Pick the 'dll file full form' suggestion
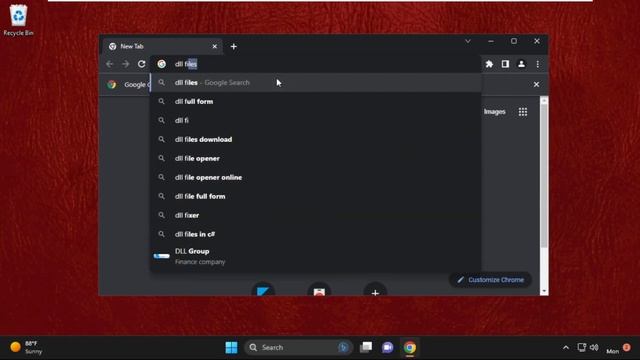The image size is (640, 360). [x=316, y=196]
